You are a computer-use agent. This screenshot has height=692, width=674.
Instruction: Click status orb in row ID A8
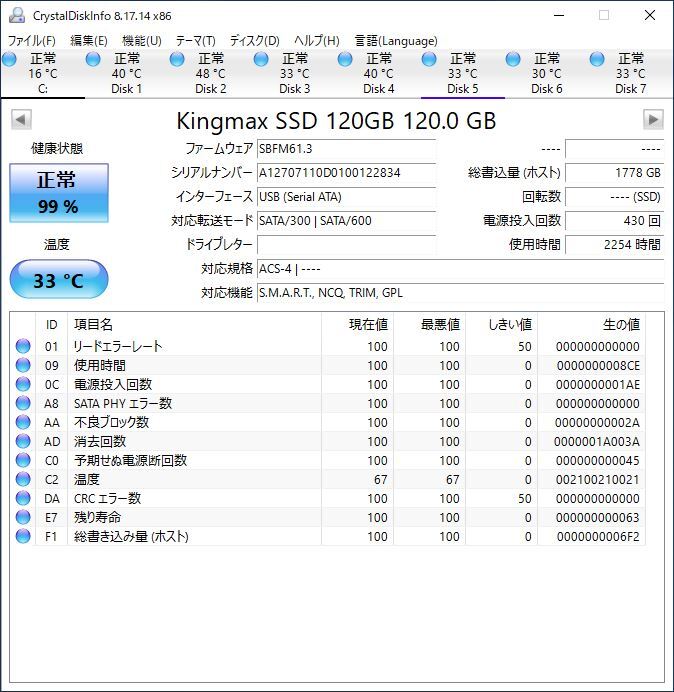click(x=23, y=403)
